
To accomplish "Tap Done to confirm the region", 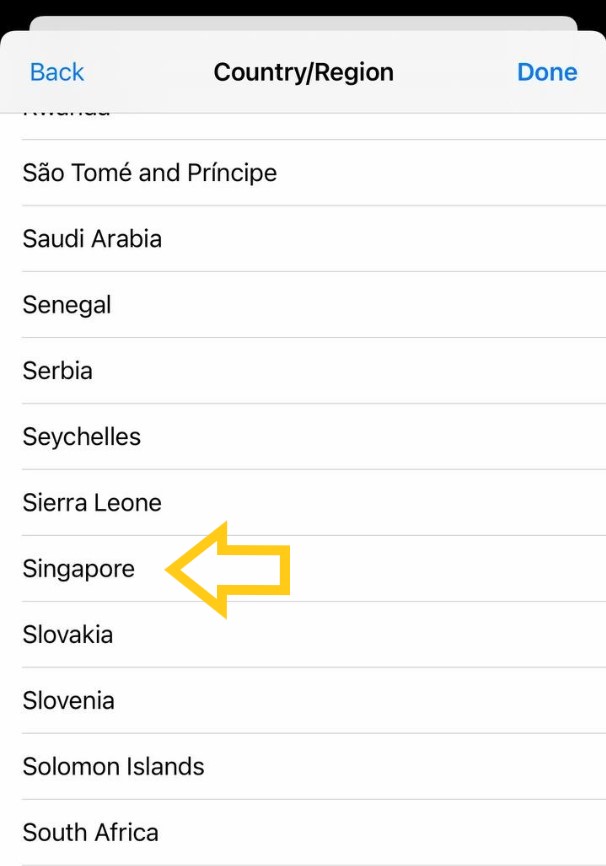I will [x=547, y=72].
